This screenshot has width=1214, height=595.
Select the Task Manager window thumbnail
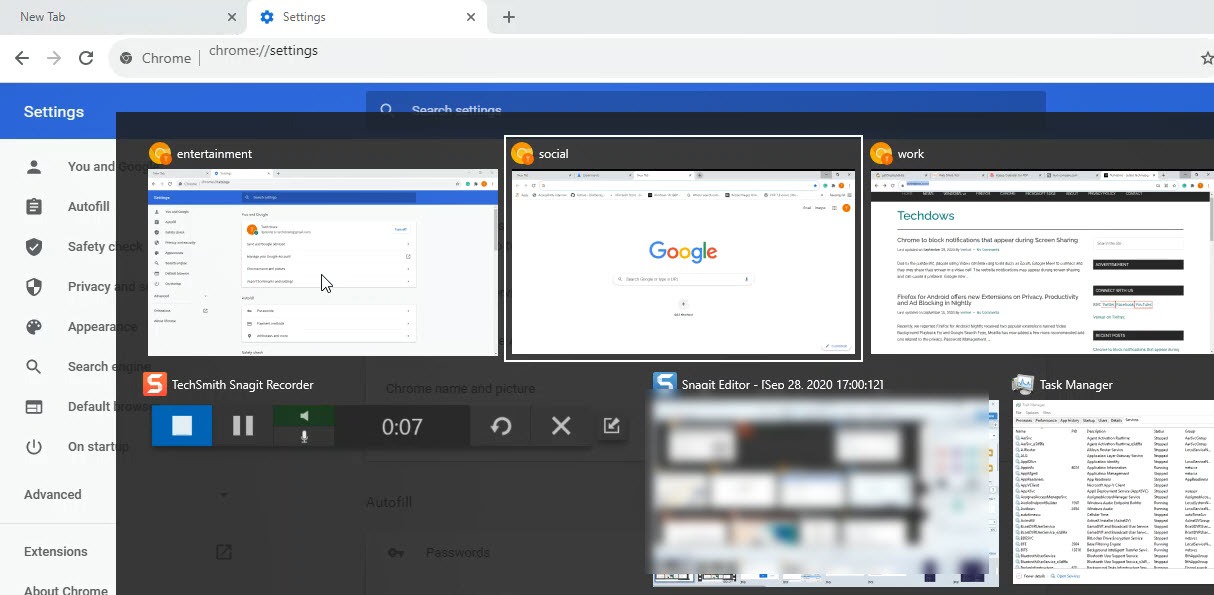click(x=1113, y=491)
